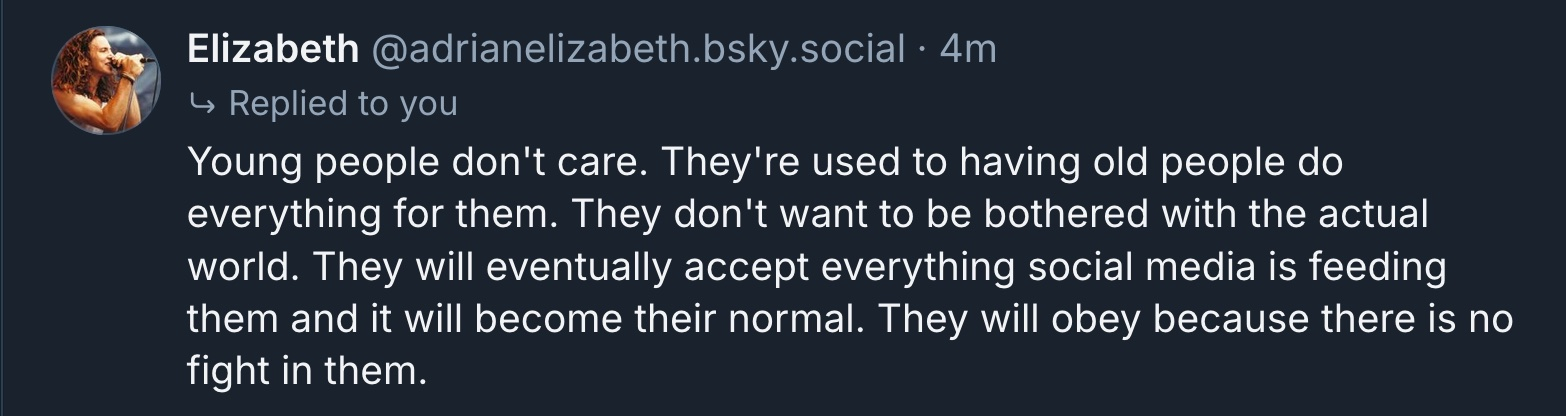
Task: Click the display name Elizabeth
Action: tap(272, 49)
